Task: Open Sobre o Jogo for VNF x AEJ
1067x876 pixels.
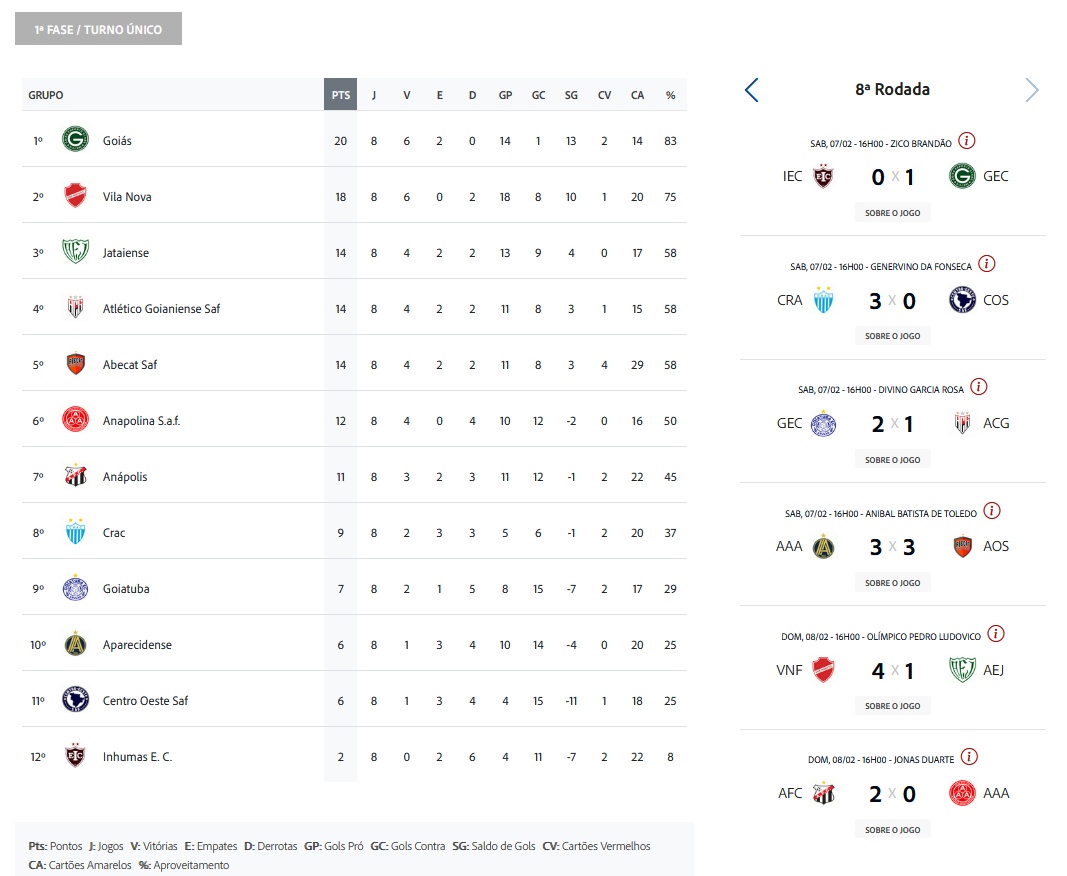Action: pyautogui.click(x=892, y=706)
